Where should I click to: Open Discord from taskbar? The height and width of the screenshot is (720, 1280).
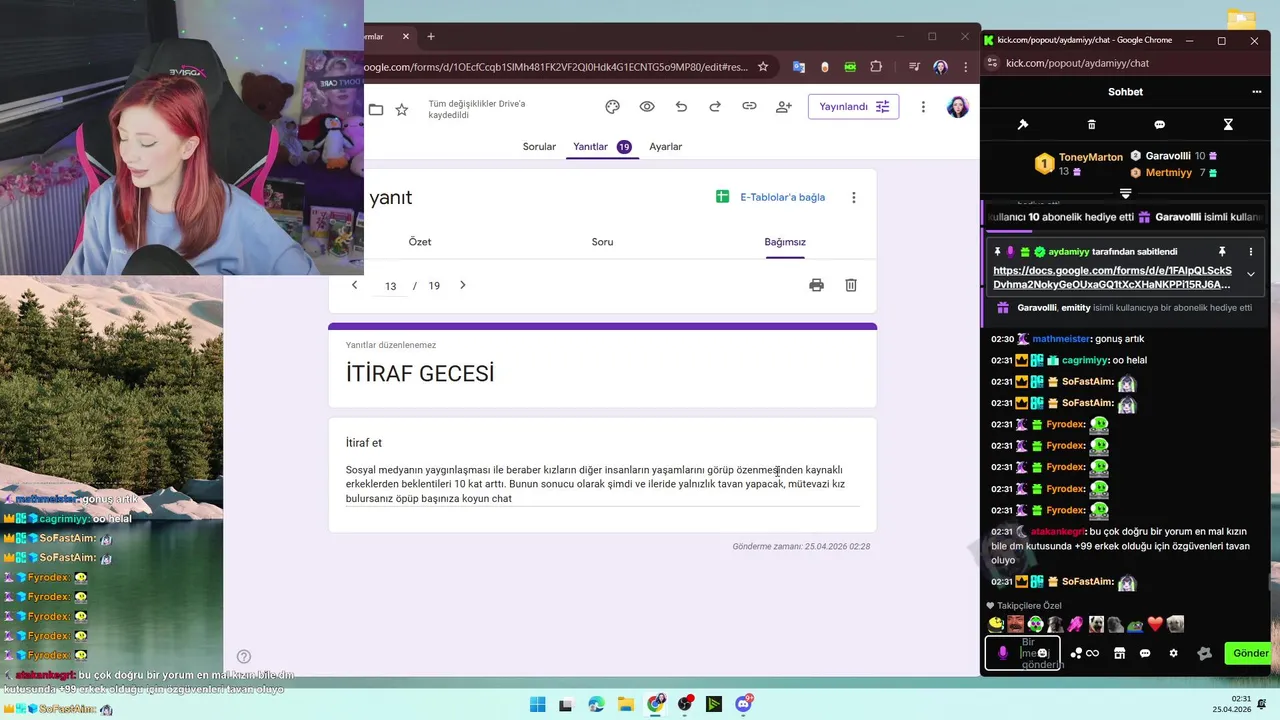tap(744, 704)
